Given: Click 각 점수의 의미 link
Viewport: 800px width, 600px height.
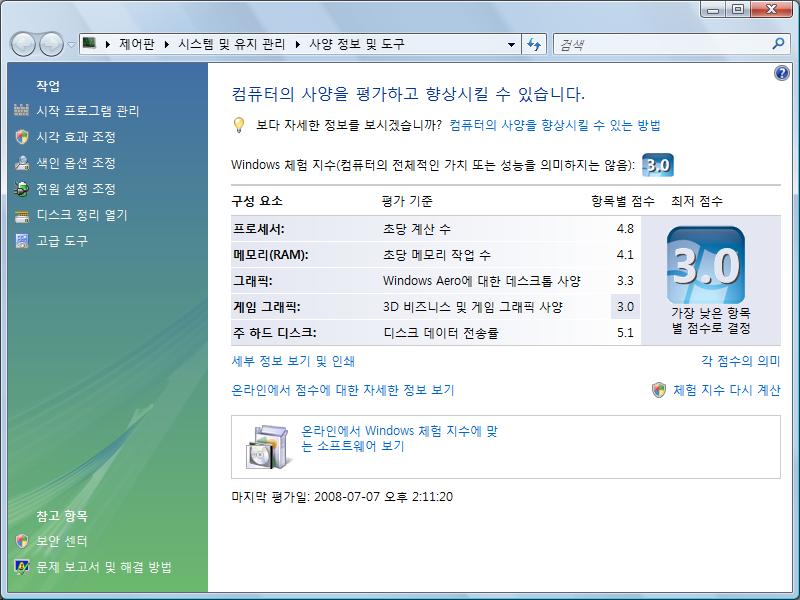Looking at the screenshot, I should [x=741, y=361].
